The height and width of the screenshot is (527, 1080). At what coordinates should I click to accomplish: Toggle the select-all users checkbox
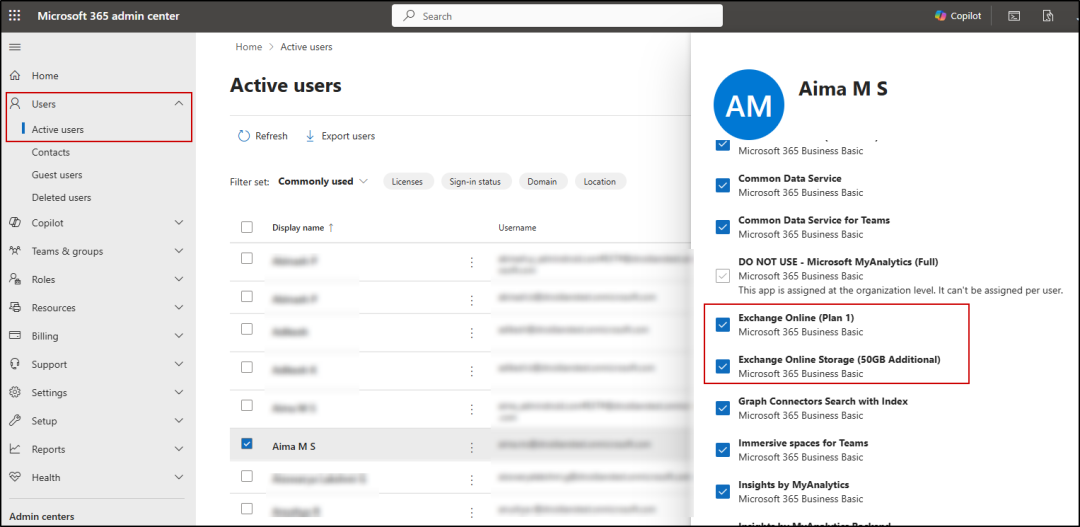(x=247, y=227)
